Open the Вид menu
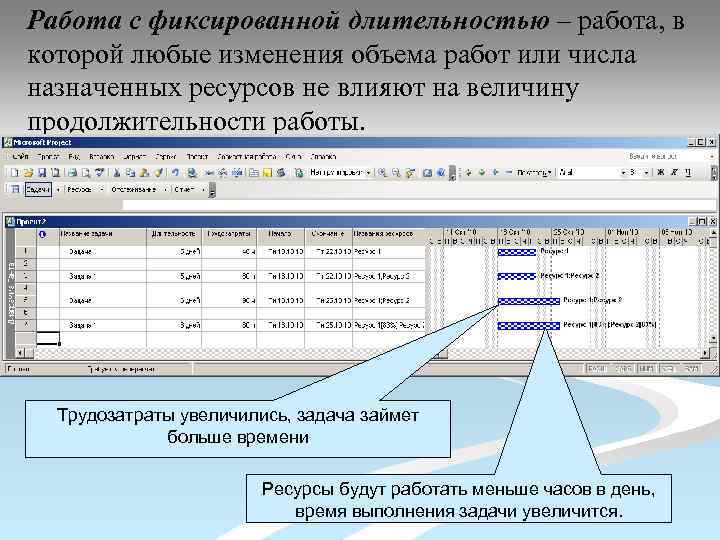This screenshot has height=540, width=720. pyautogui.click(x=74, y=157)
